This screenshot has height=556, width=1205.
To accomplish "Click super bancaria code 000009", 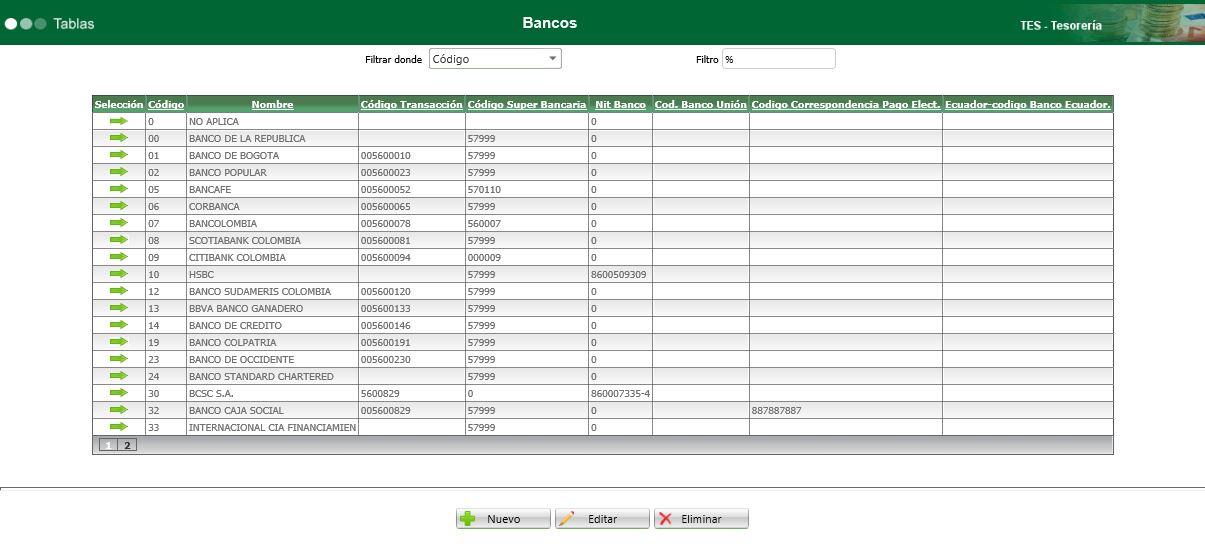I will pos(484,258).
